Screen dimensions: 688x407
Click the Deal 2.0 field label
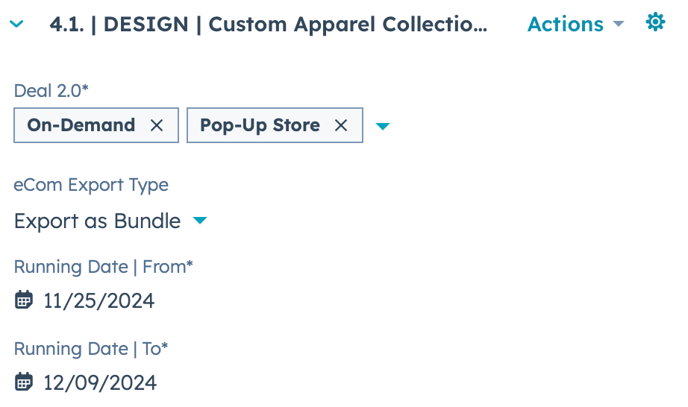click(x=51, y=90)
